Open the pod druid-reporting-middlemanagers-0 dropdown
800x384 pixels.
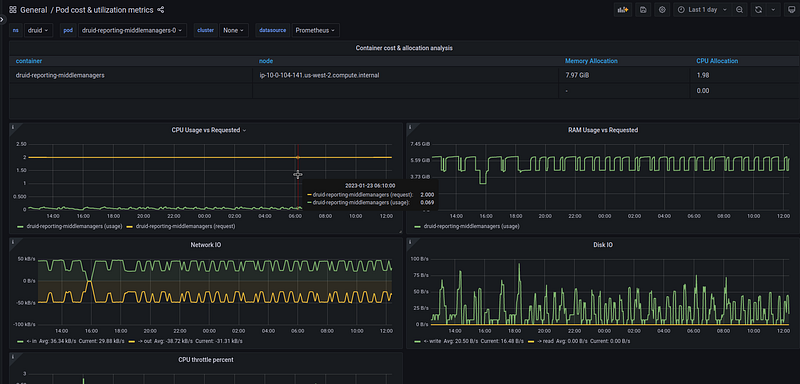(x=132, y=30)
